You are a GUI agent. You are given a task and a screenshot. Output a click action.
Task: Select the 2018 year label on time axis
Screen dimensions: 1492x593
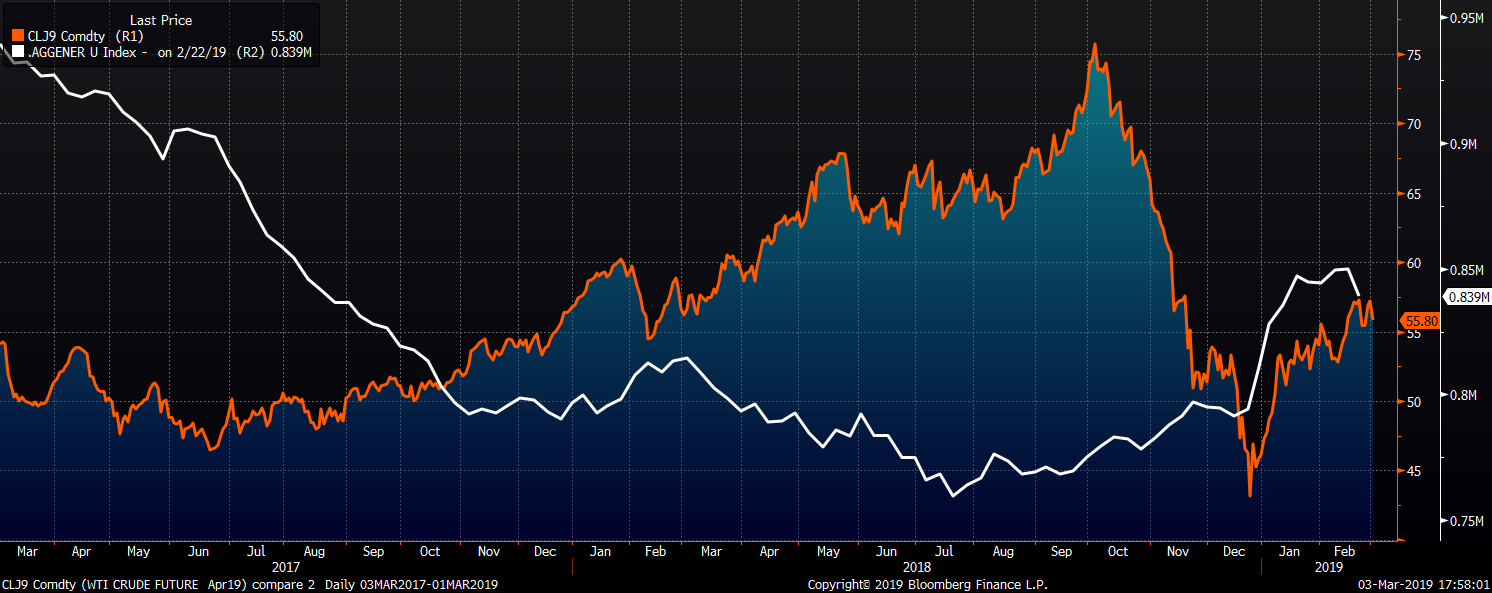pyautogui.click(x=915, y=567)
